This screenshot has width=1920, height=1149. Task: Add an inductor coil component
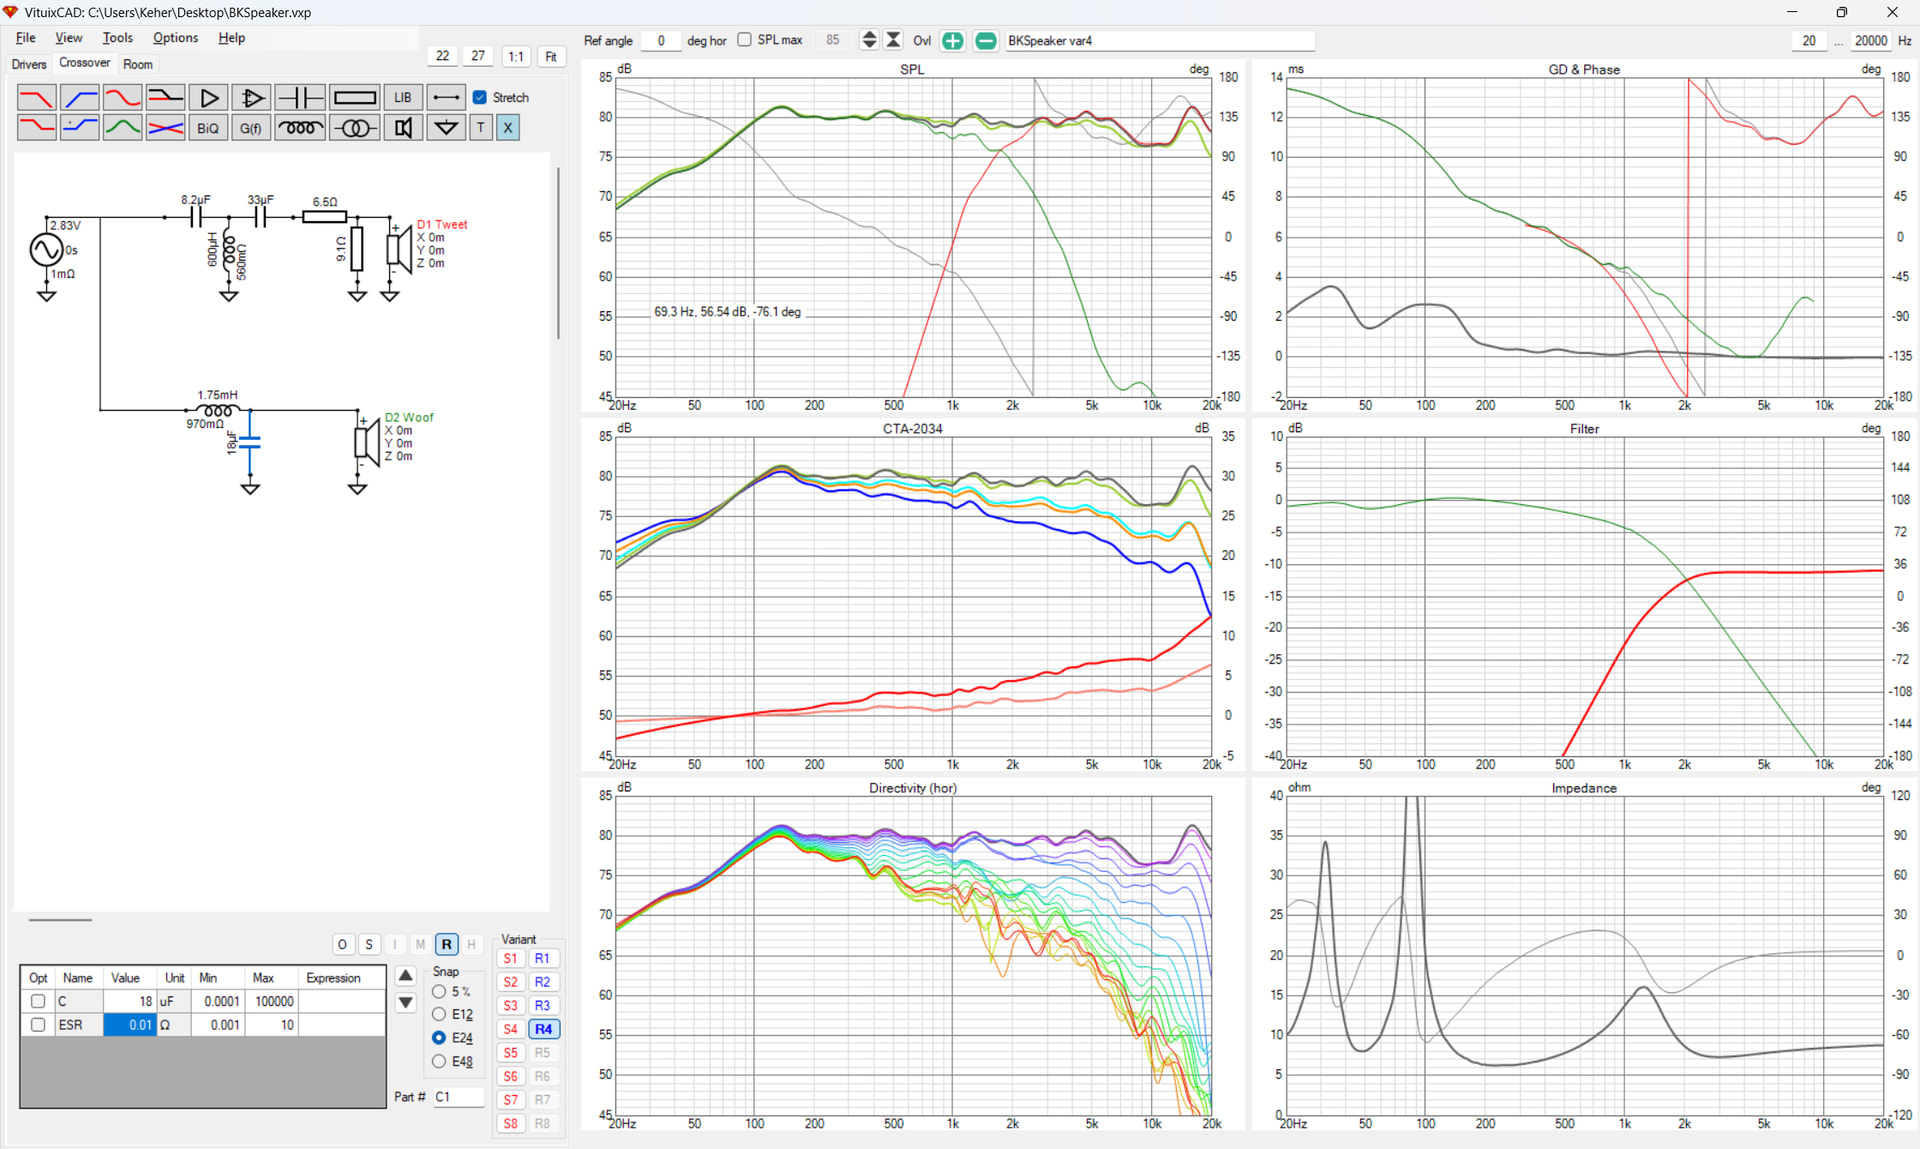300,127
